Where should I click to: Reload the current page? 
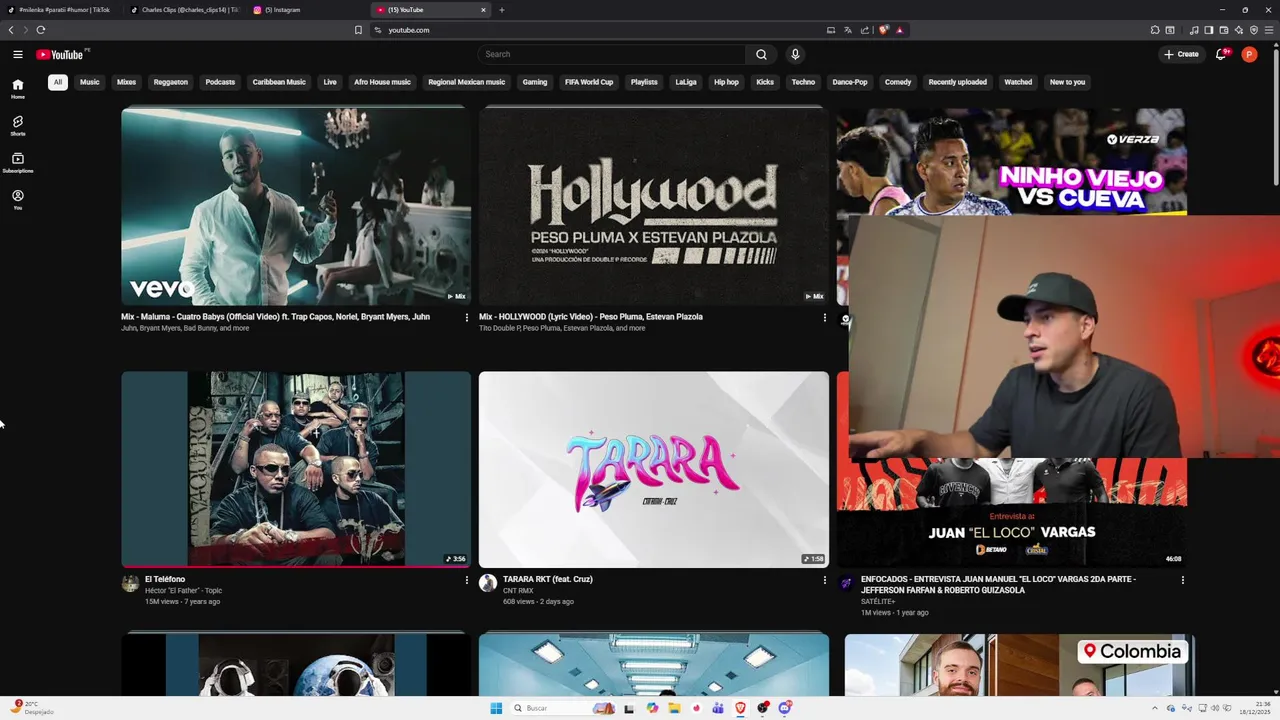click(x=41, y=30)
